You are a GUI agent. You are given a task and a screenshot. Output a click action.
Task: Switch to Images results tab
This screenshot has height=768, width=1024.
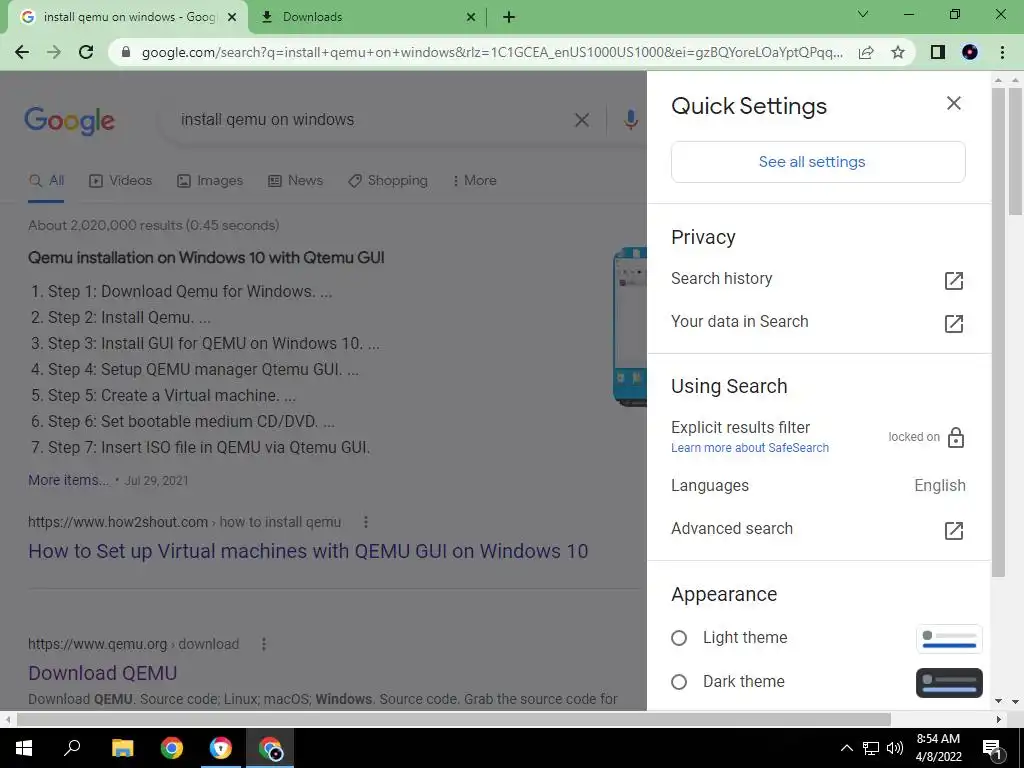click(210, 181)
